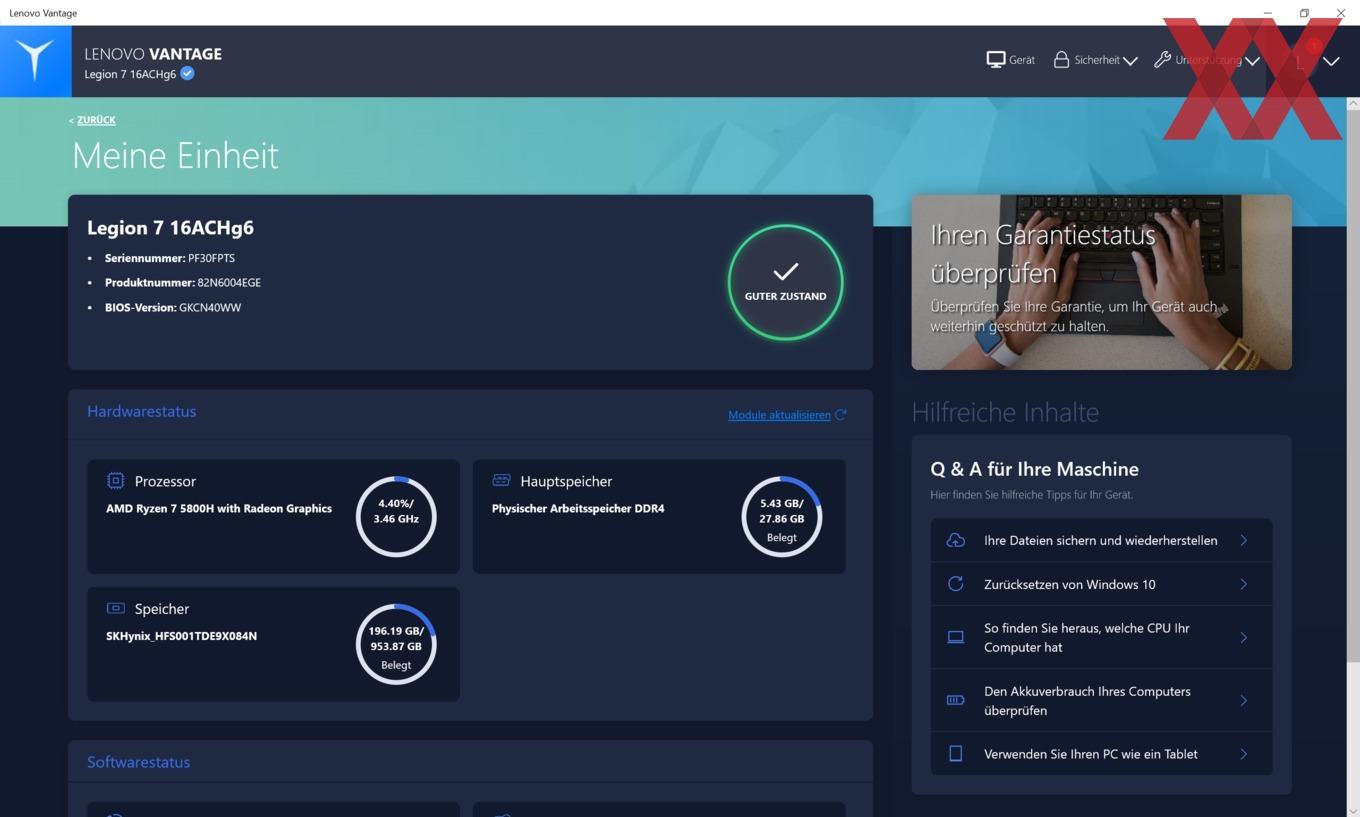The width and height of the screenshot is (1360, 817).
Task: Click the laptop icon in Q&A list
Action: pos(955,637)
